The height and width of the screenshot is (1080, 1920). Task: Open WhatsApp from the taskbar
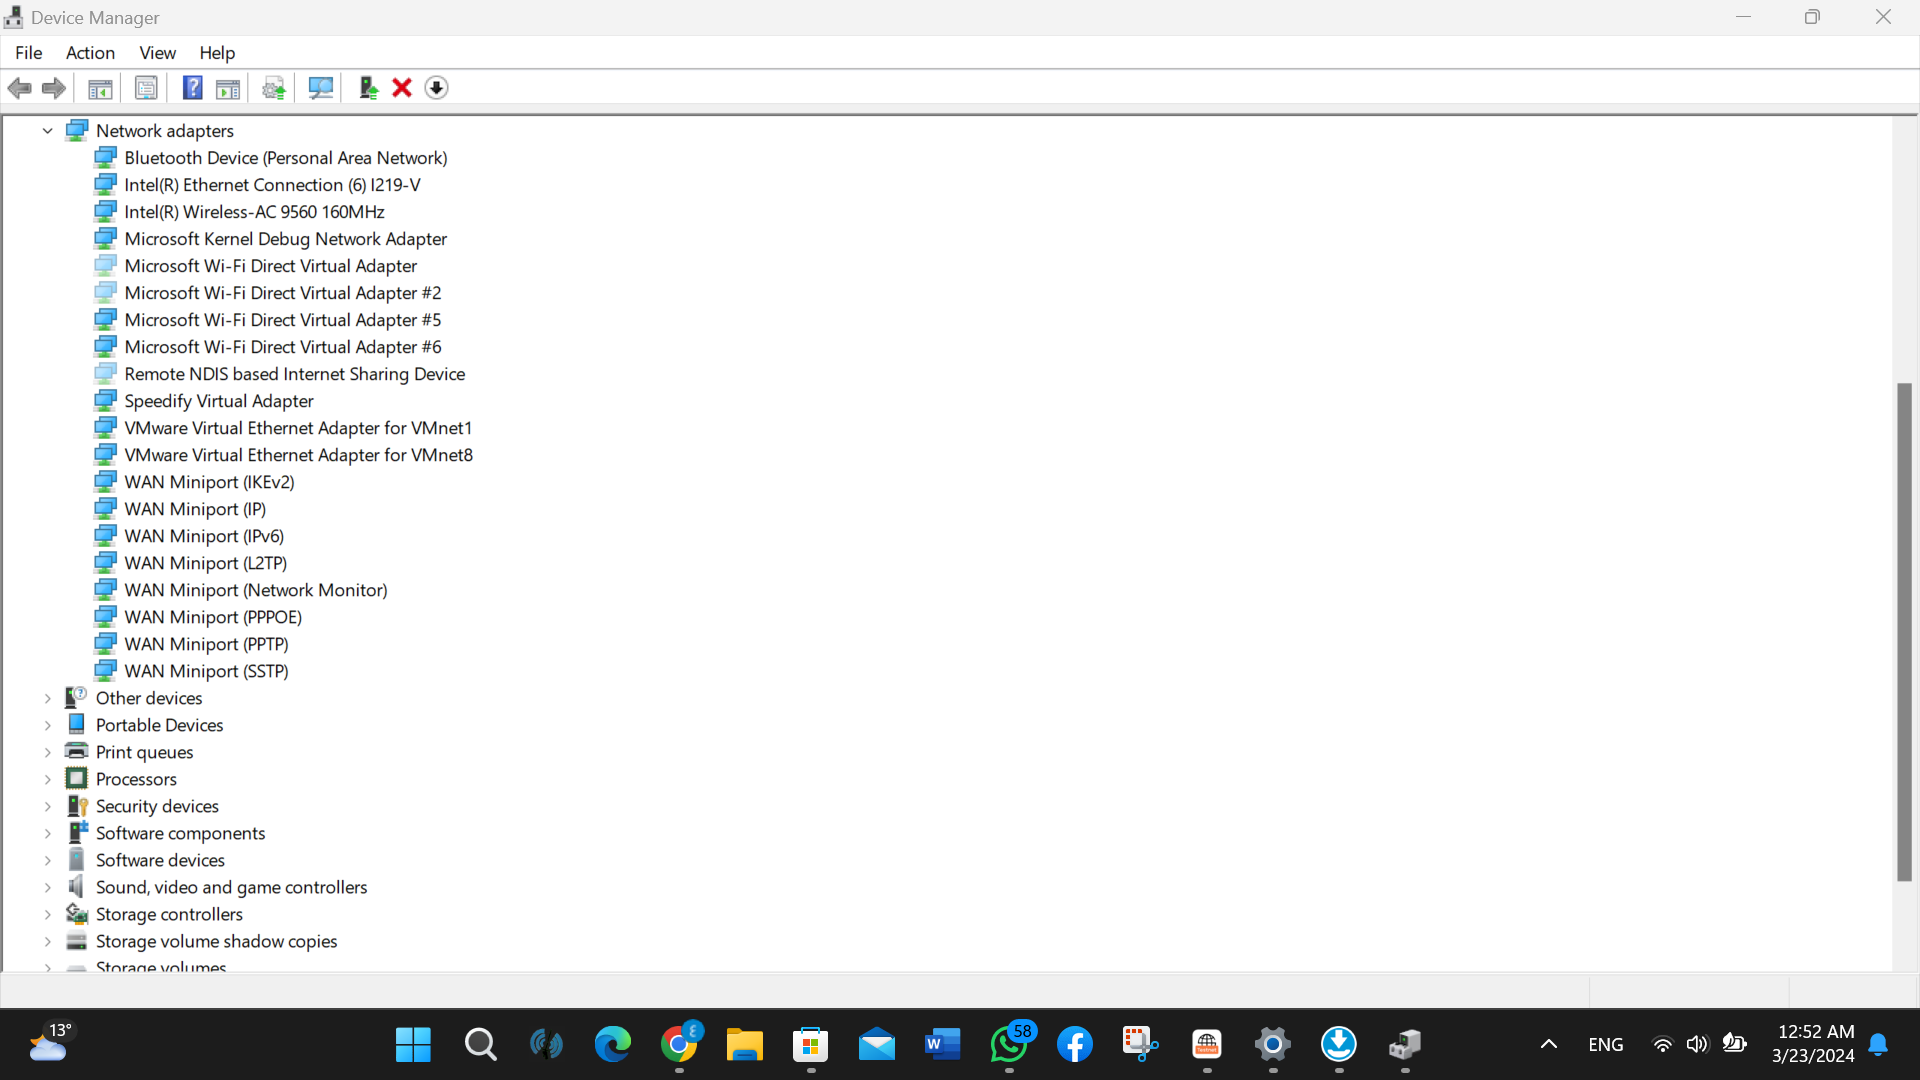tap(1009, 1044)
